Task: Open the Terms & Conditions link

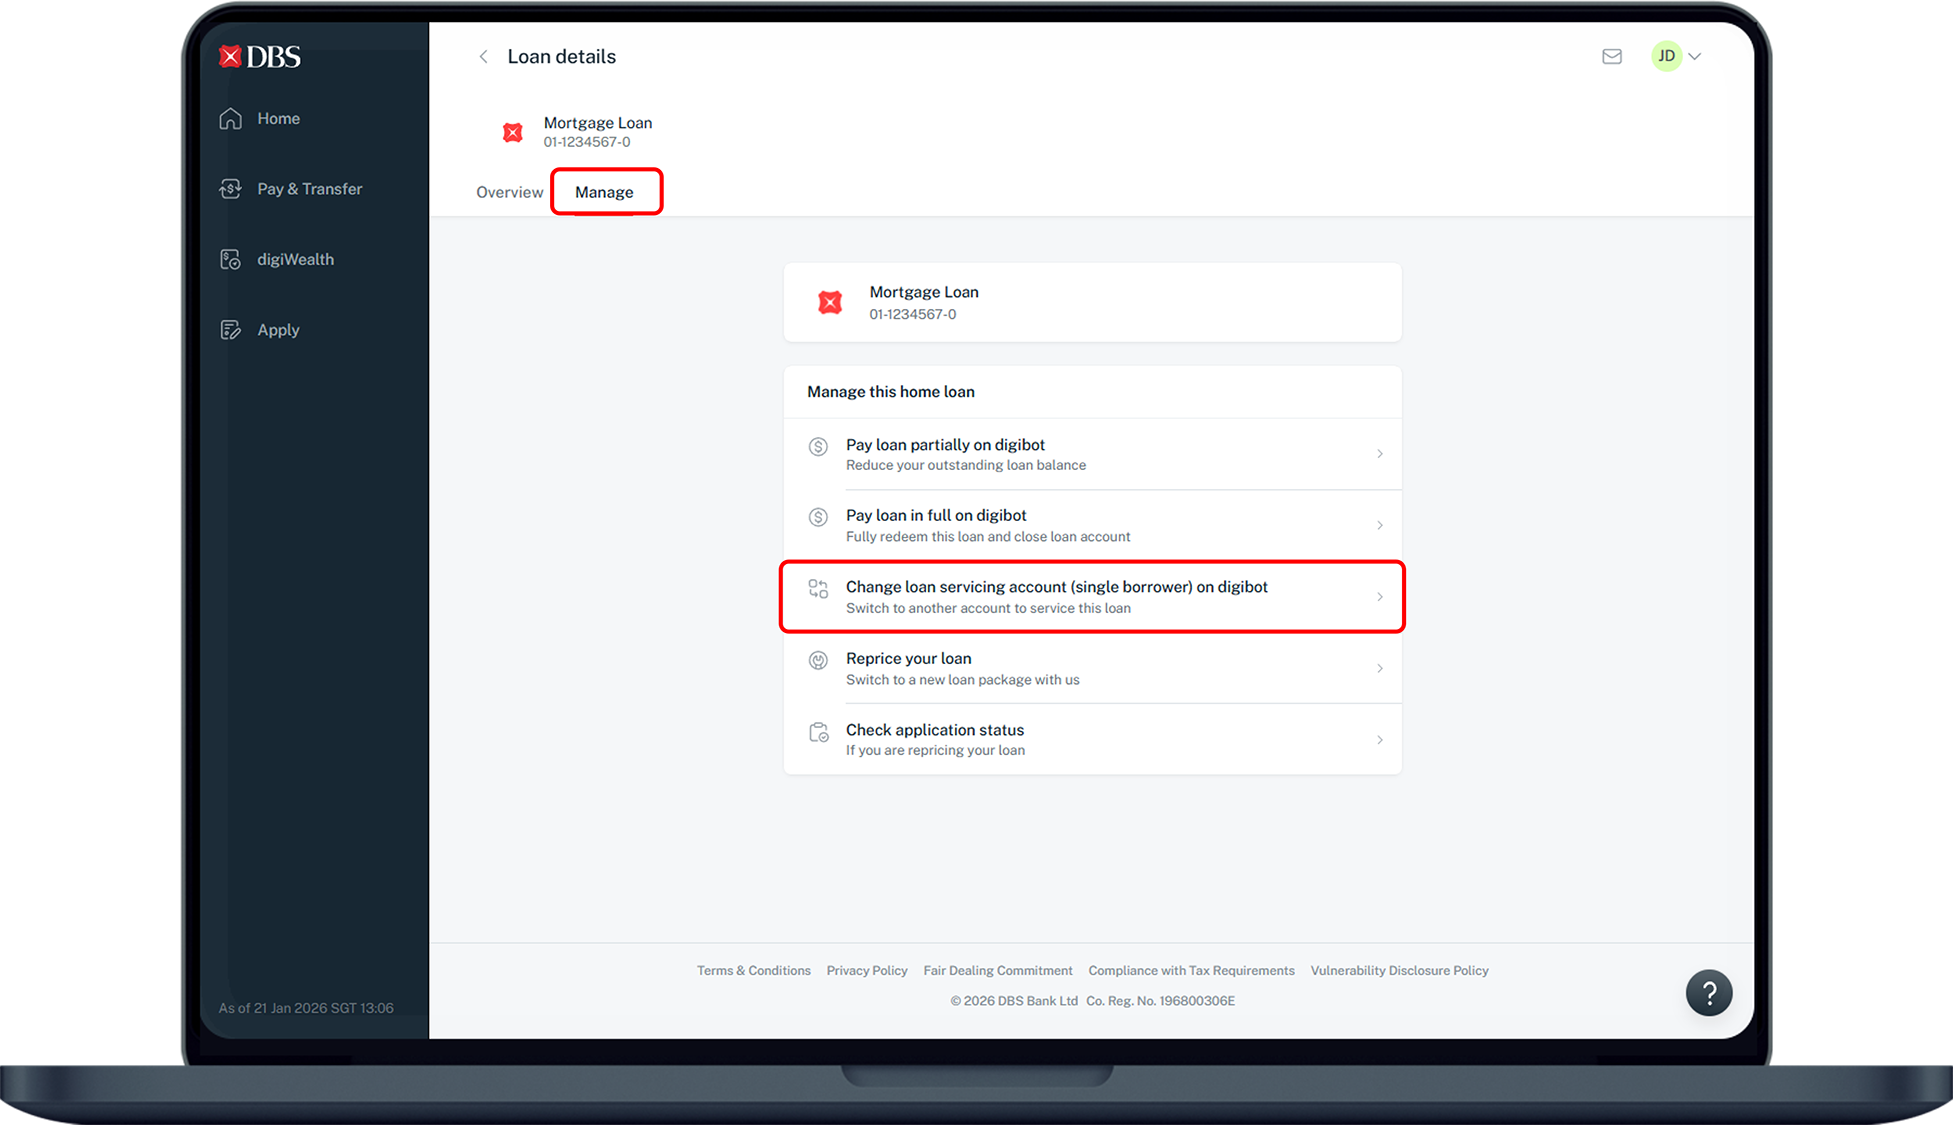Action: (x=753, y=970)
